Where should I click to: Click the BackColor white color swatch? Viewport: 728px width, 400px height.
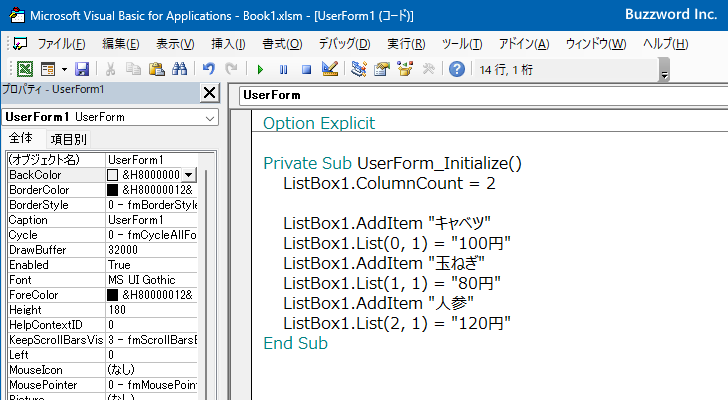113,175
